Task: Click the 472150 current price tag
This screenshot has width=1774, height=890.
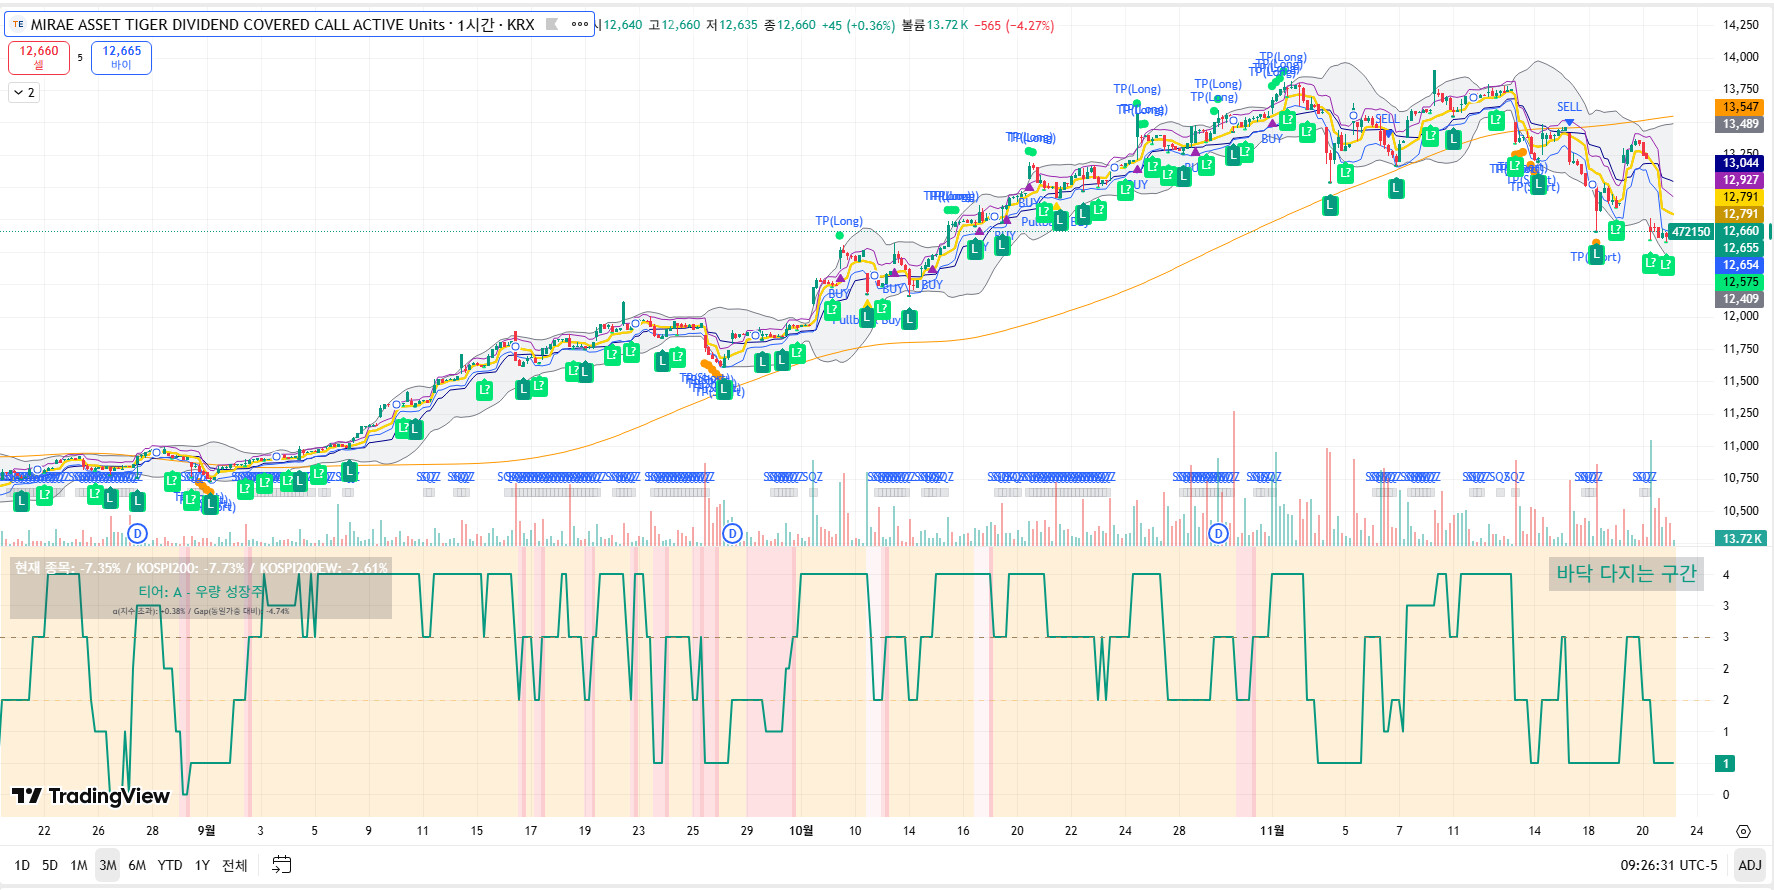Action: (1690, 232)
